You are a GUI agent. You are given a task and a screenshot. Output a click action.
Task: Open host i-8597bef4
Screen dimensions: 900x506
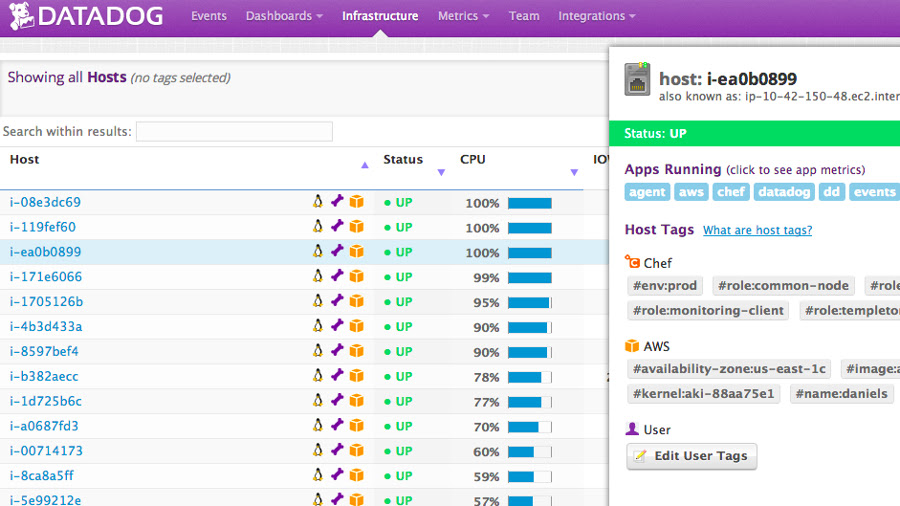point(44,351)
